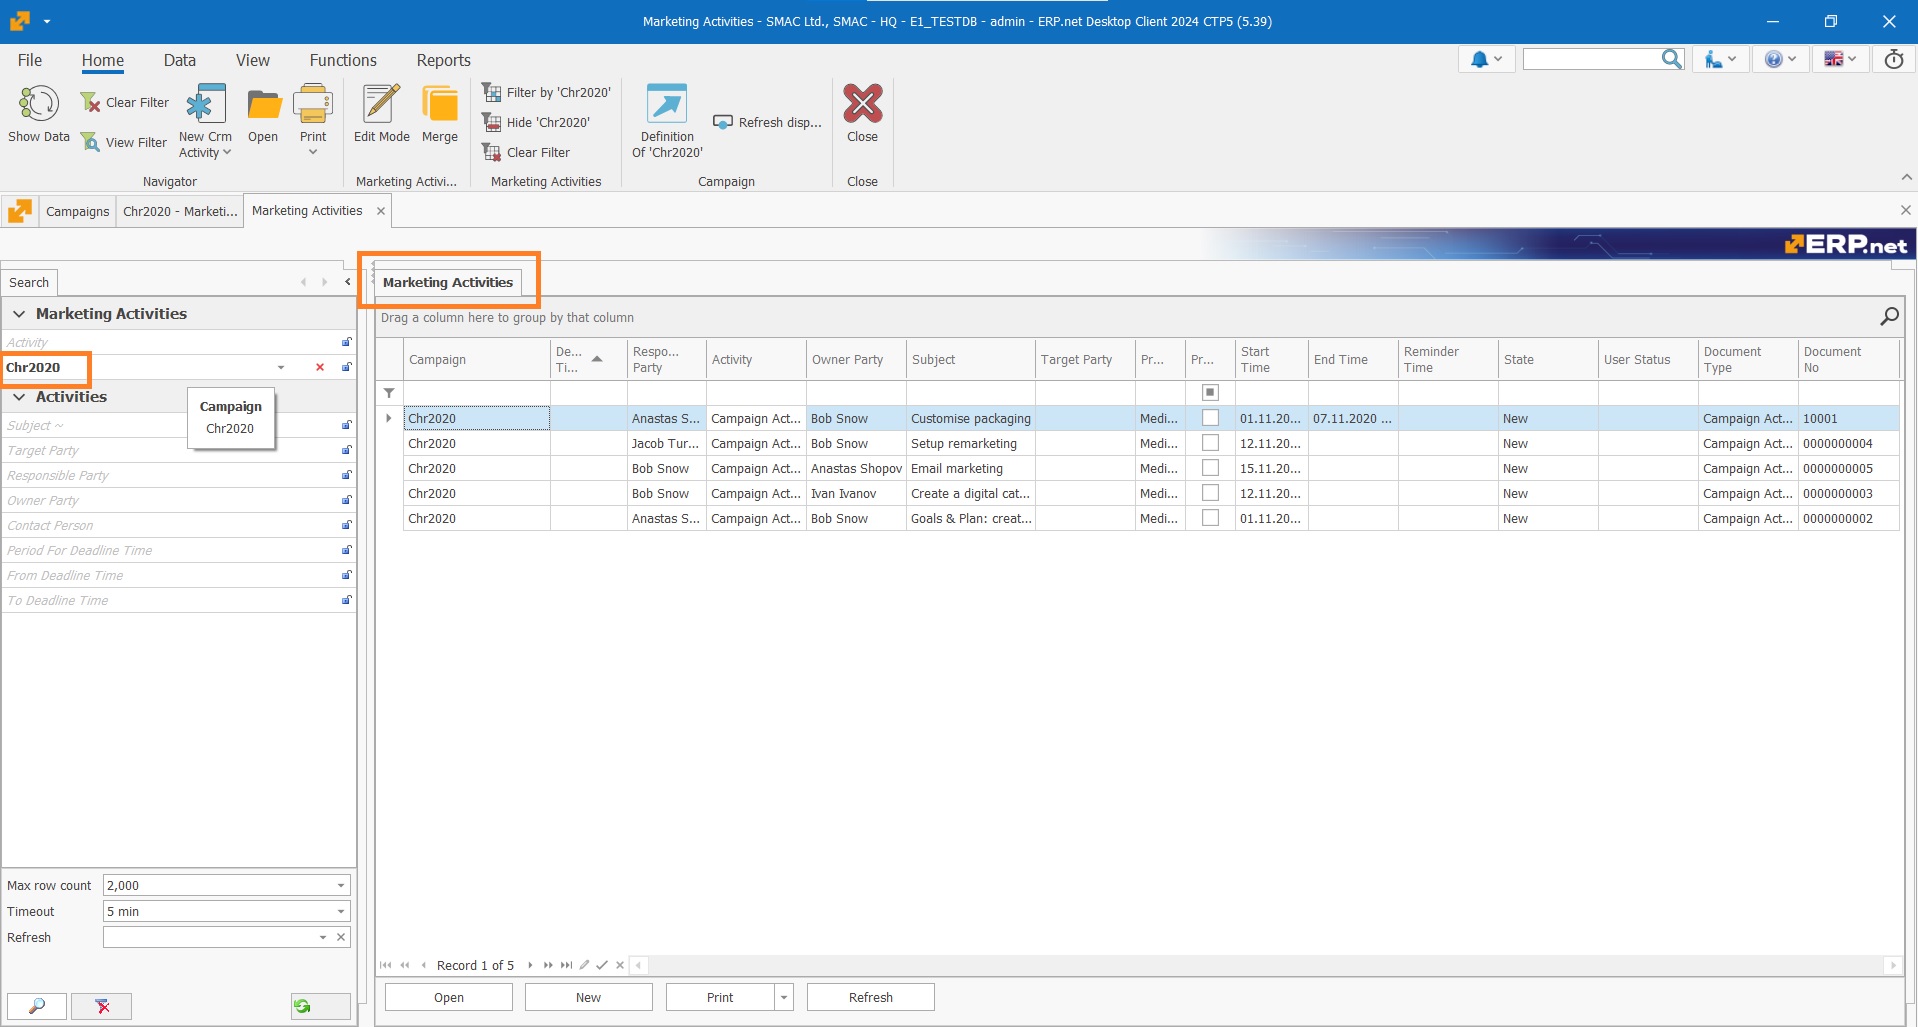Click the Show Data icon
The image size is (1918, 1027).
[39, 104]
